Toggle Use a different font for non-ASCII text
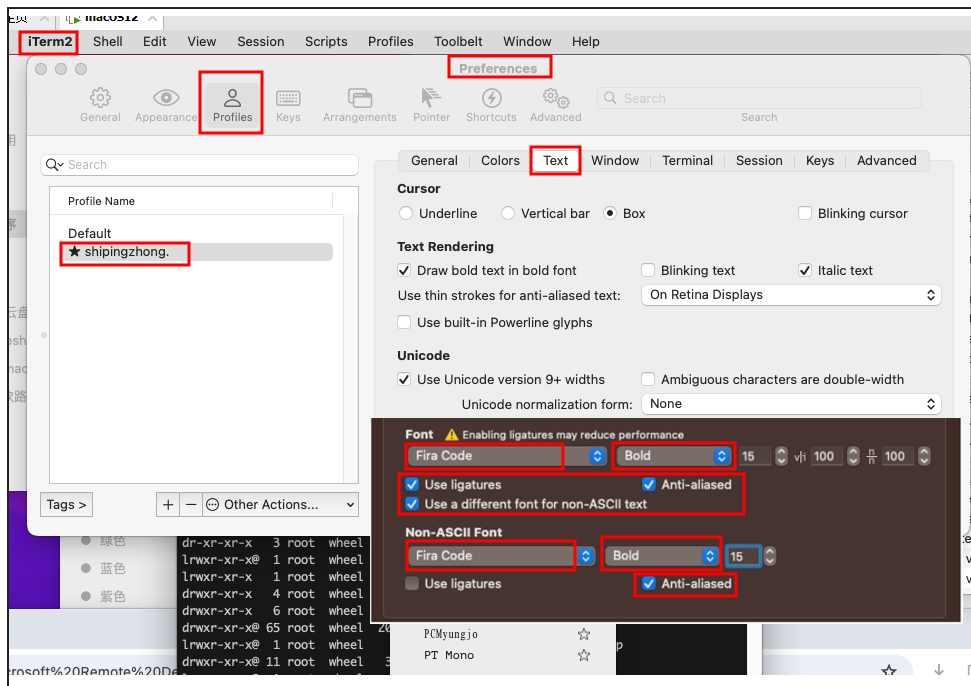971x686 pixels. pyautogui.click(x=412, y=504)
